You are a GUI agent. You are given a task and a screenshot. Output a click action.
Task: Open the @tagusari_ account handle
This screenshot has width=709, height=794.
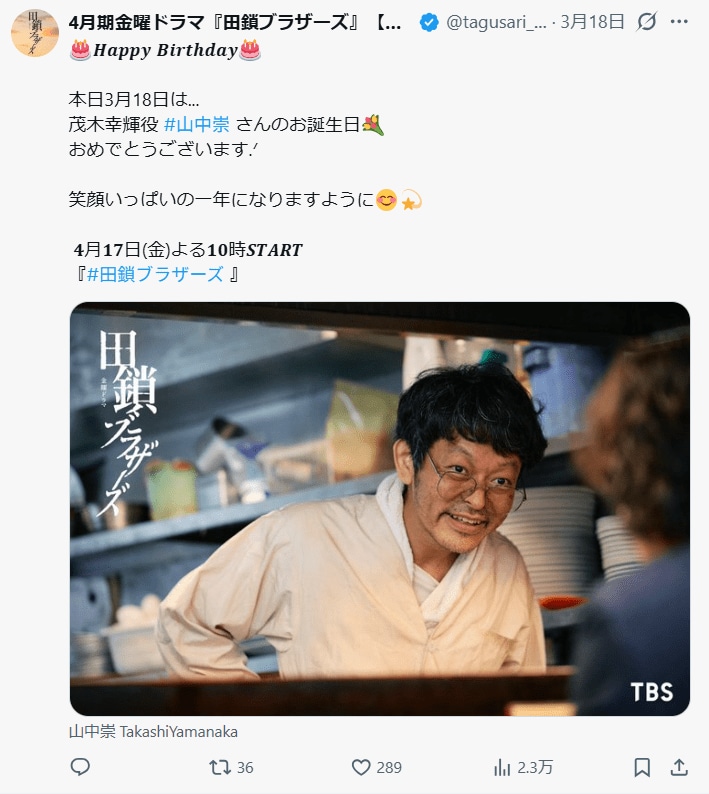[x=496, y=22]
